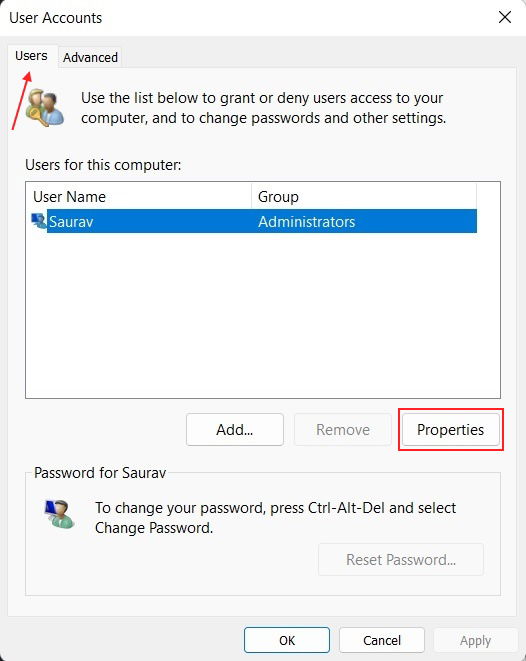526x661 pixels.
Task: Click the two-users-with-key icon
Action: click(x=45, y=107)
